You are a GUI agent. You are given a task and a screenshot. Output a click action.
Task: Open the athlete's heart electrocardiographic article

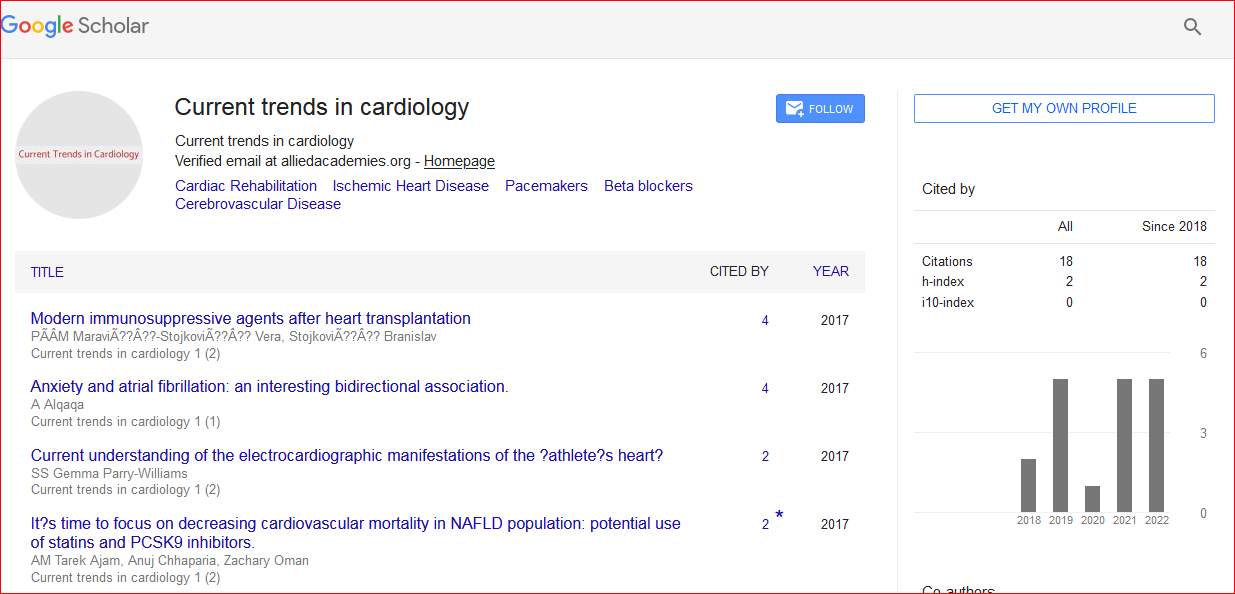347,456
